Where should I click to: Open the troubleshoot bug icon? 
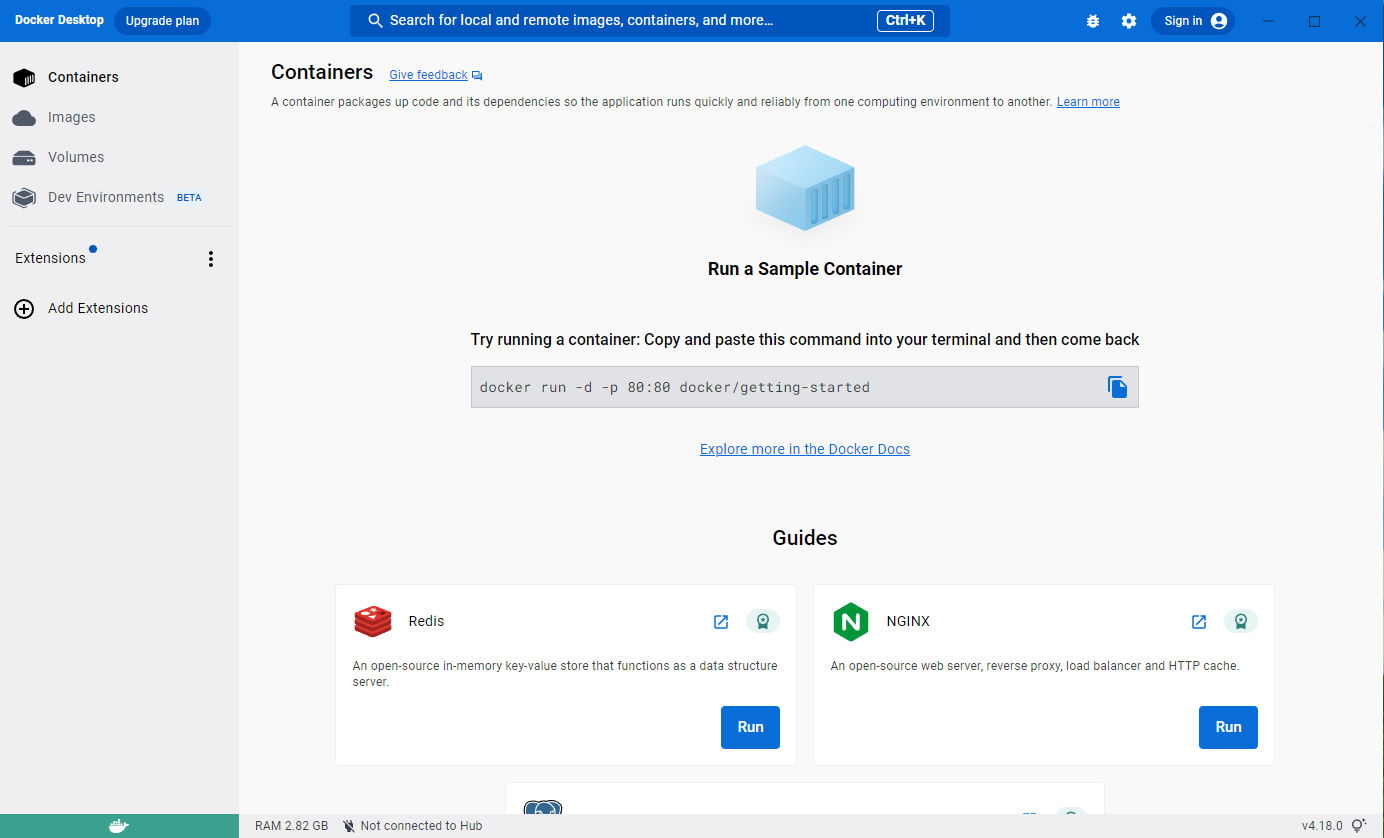1093,21
